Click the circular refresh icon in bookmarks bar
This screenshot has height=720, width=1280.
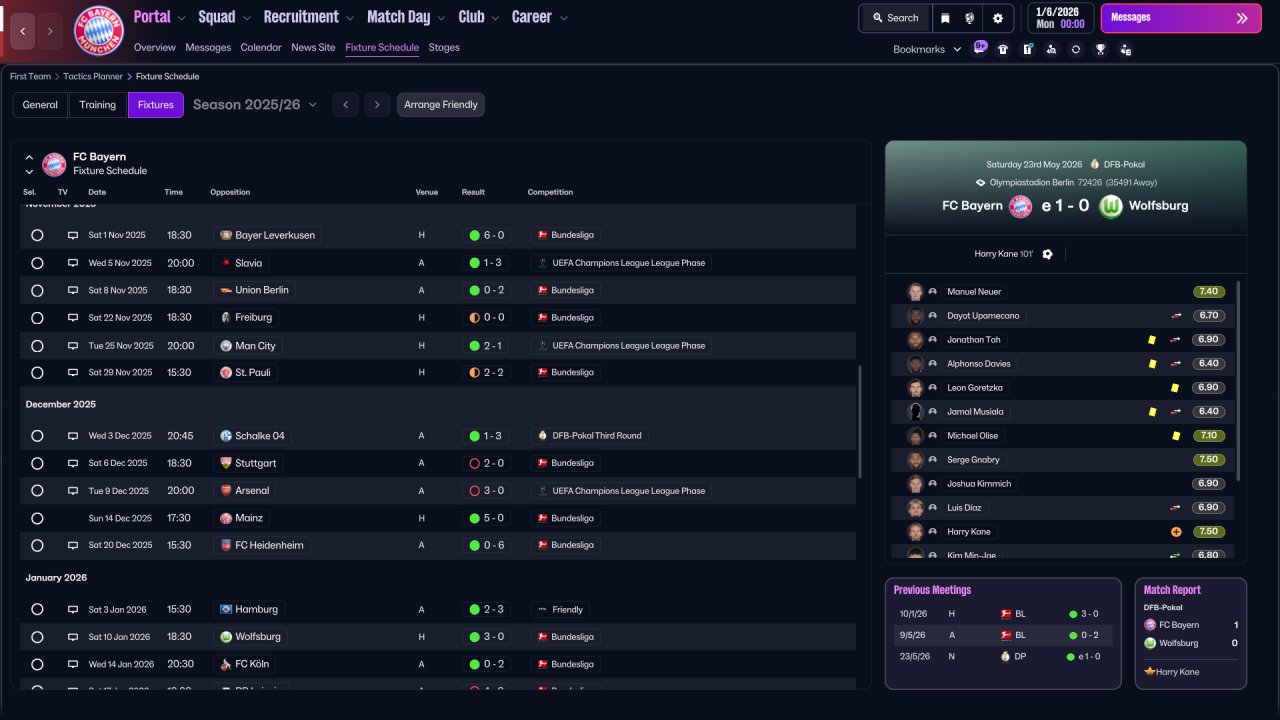1075,49
